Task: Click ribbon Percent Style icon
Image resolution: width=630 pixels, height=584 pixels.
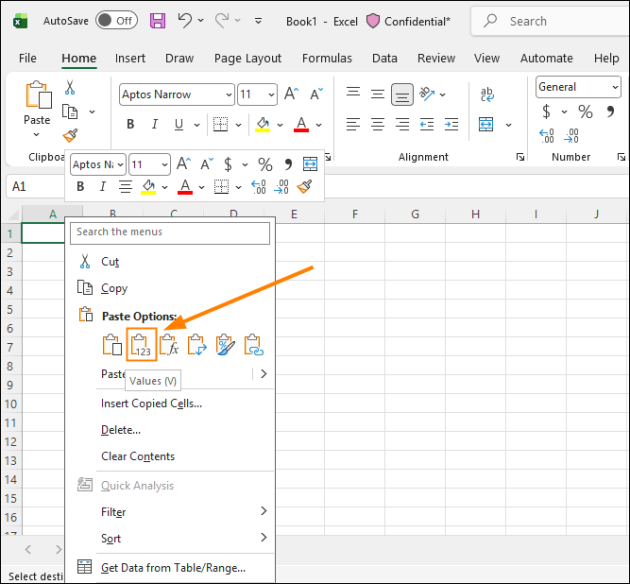Action: point(585,111)
